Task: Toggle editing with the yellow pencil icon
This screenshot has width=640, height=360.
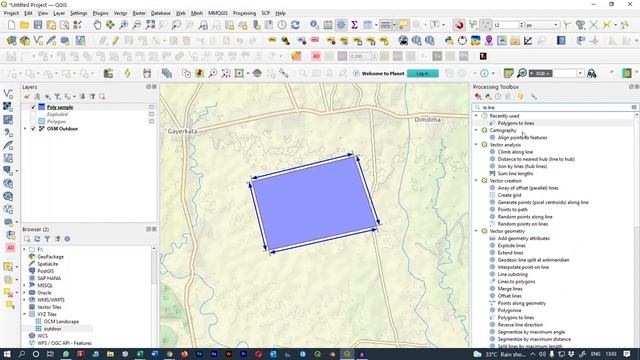Action: 116,41
